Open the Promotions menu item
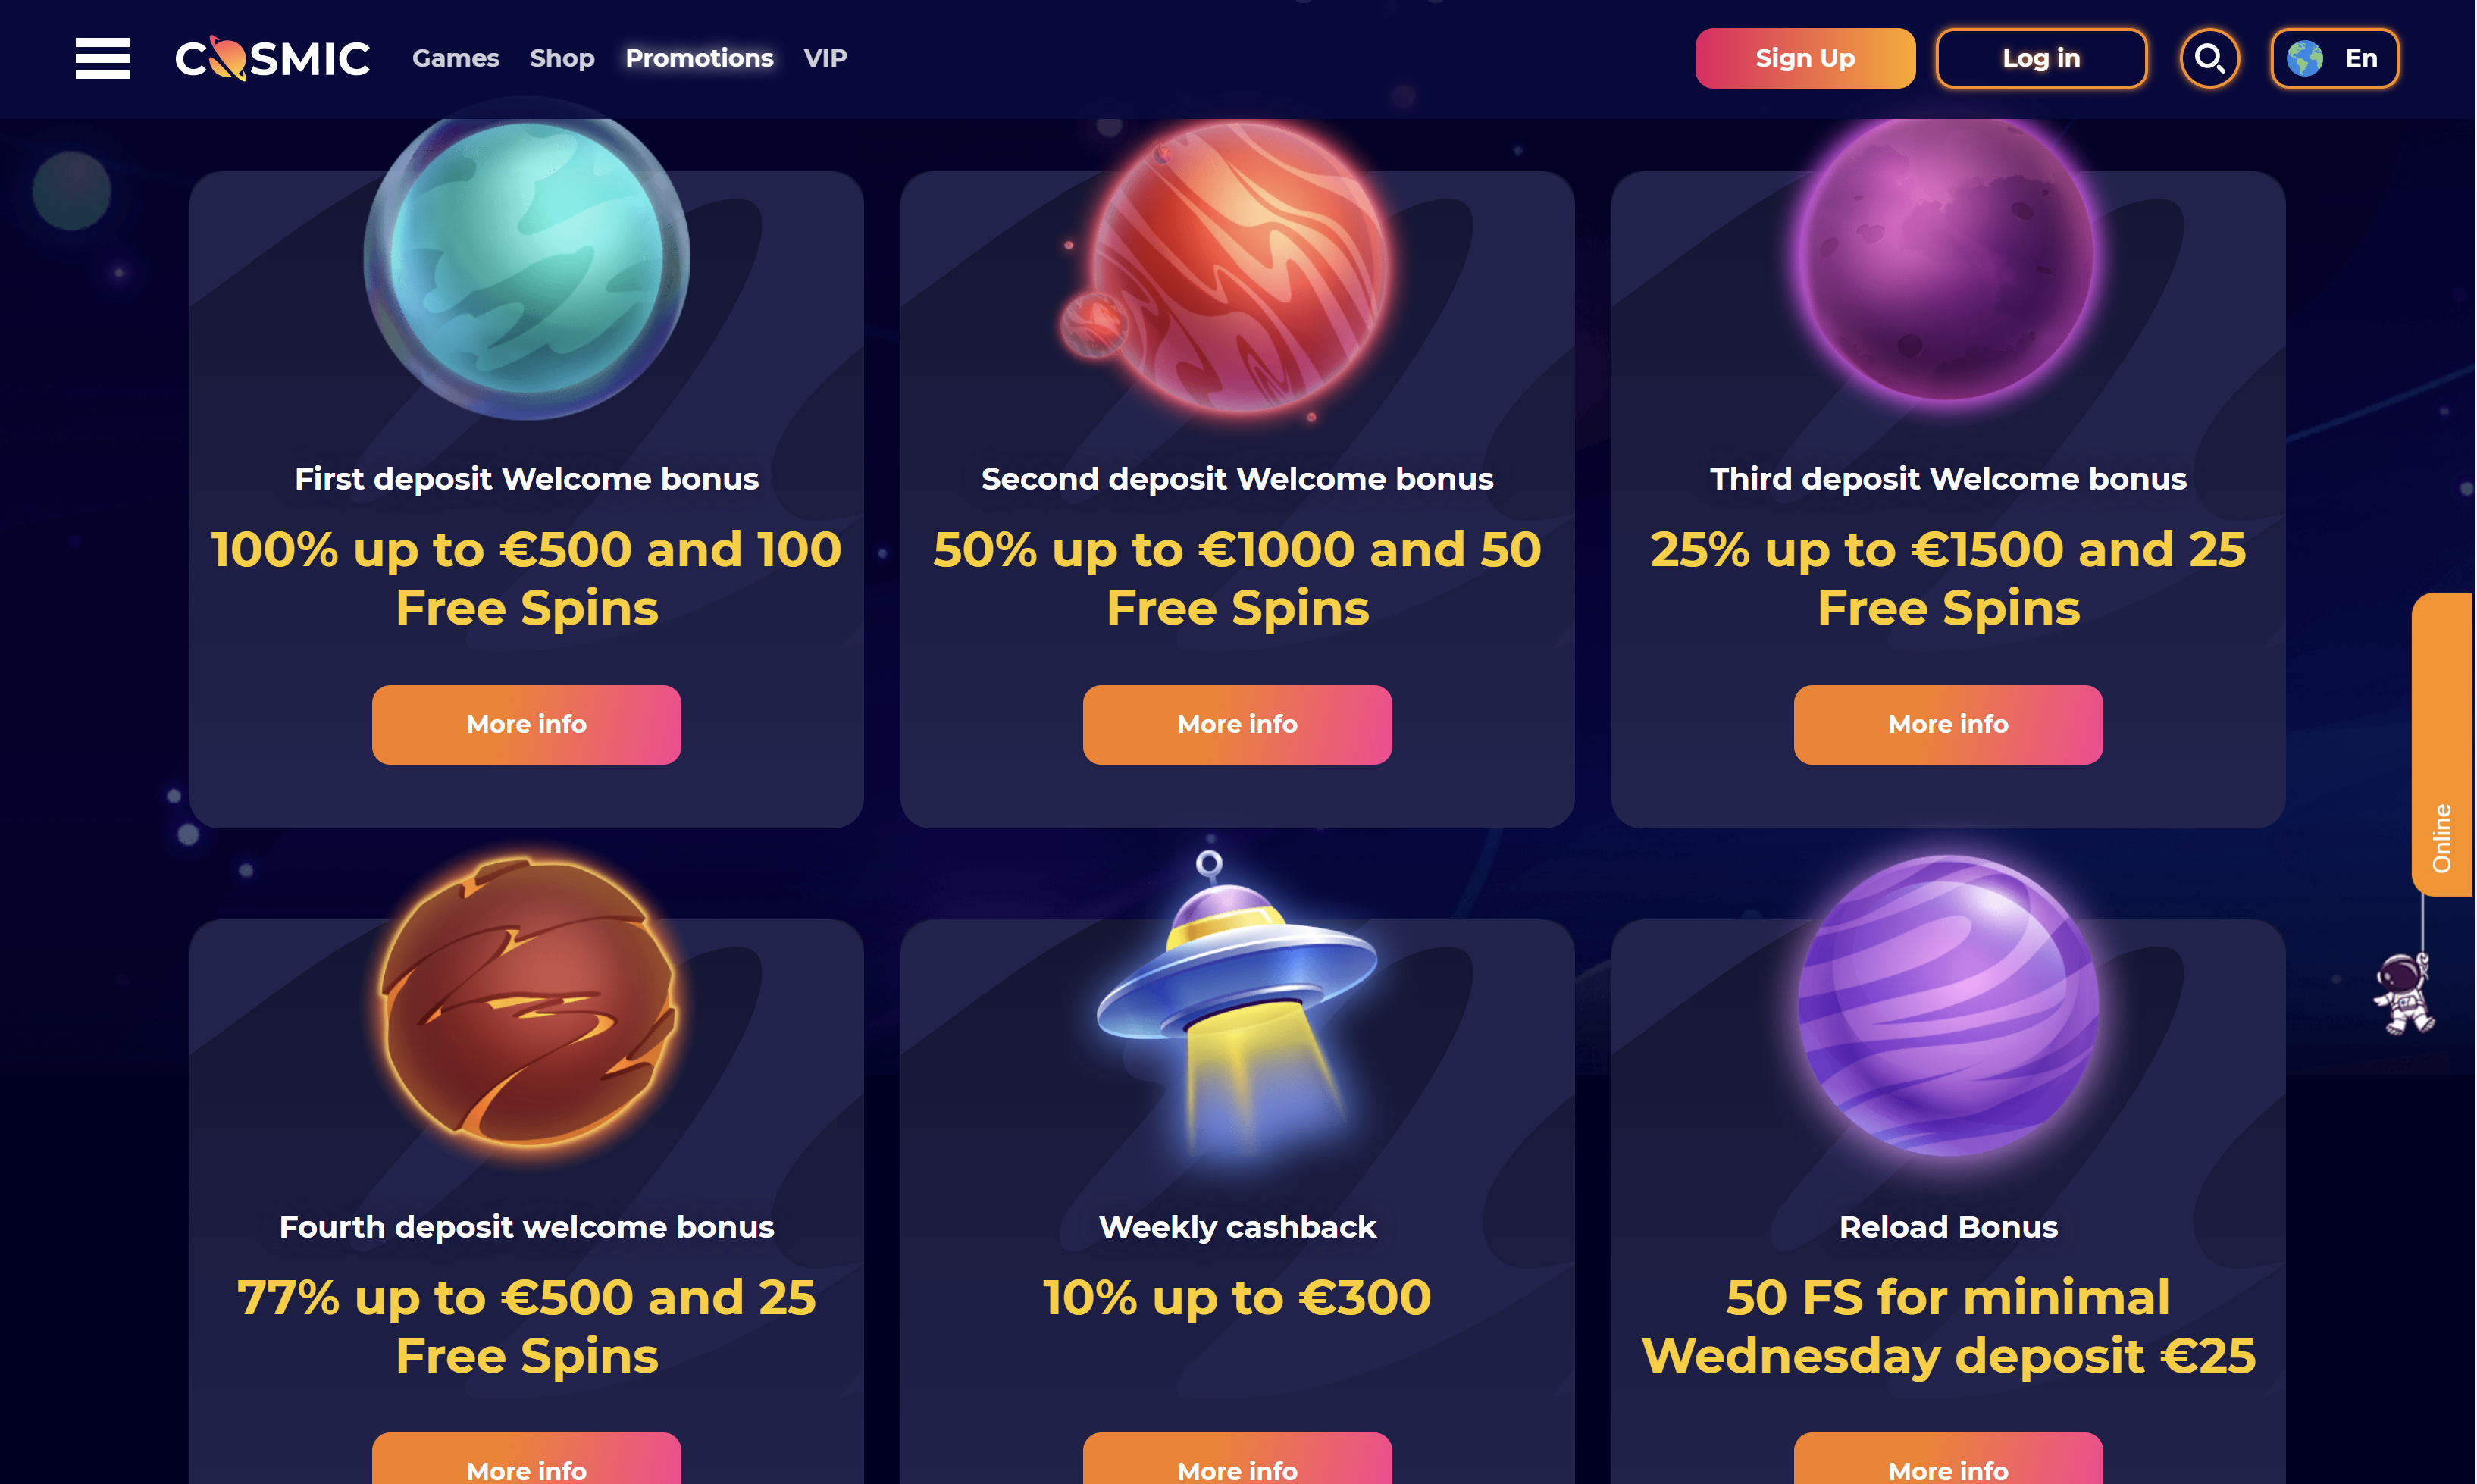 (x=699, y=58)
